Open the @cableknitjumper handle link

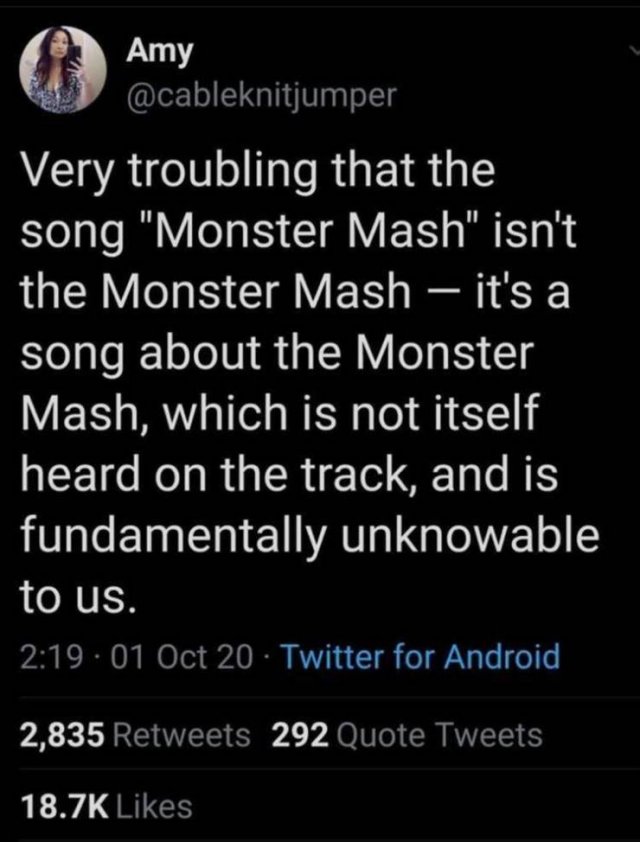tap(261, 96)
